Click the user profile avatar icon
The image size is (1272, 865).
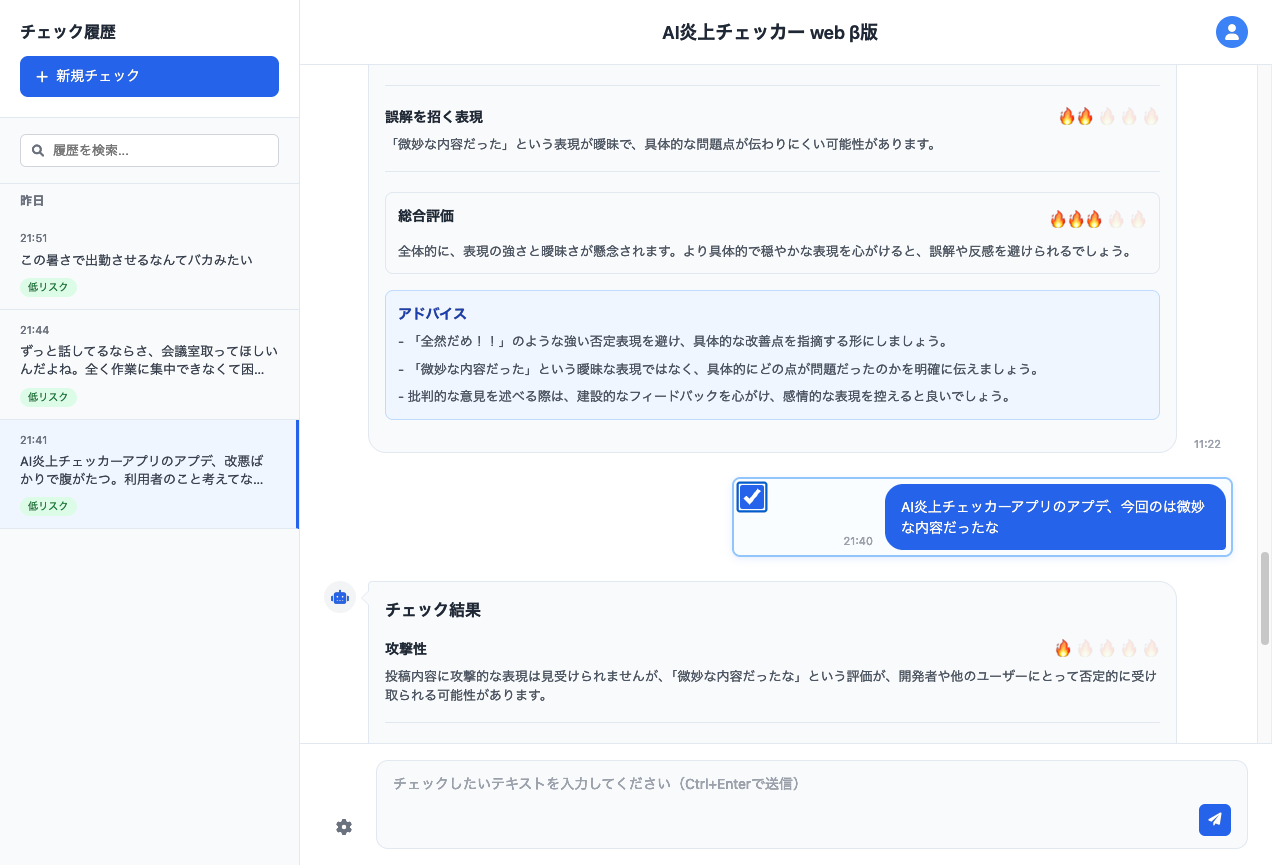pos(1231,32)
